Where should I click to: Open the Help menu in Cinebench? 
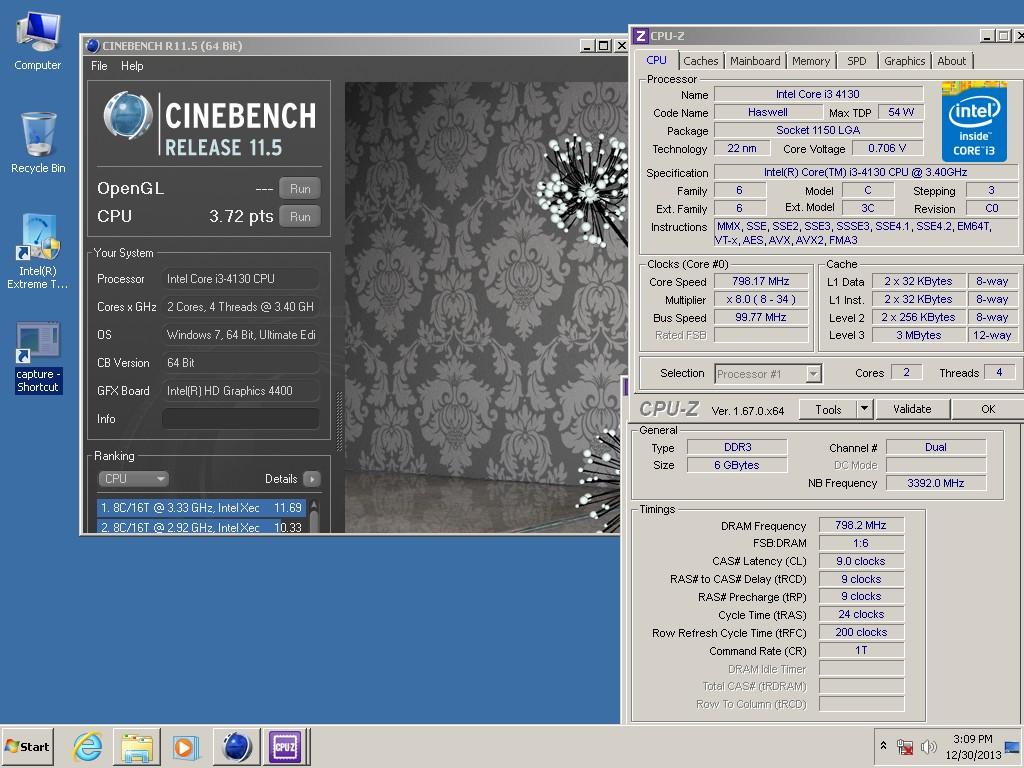click(132, 66)
